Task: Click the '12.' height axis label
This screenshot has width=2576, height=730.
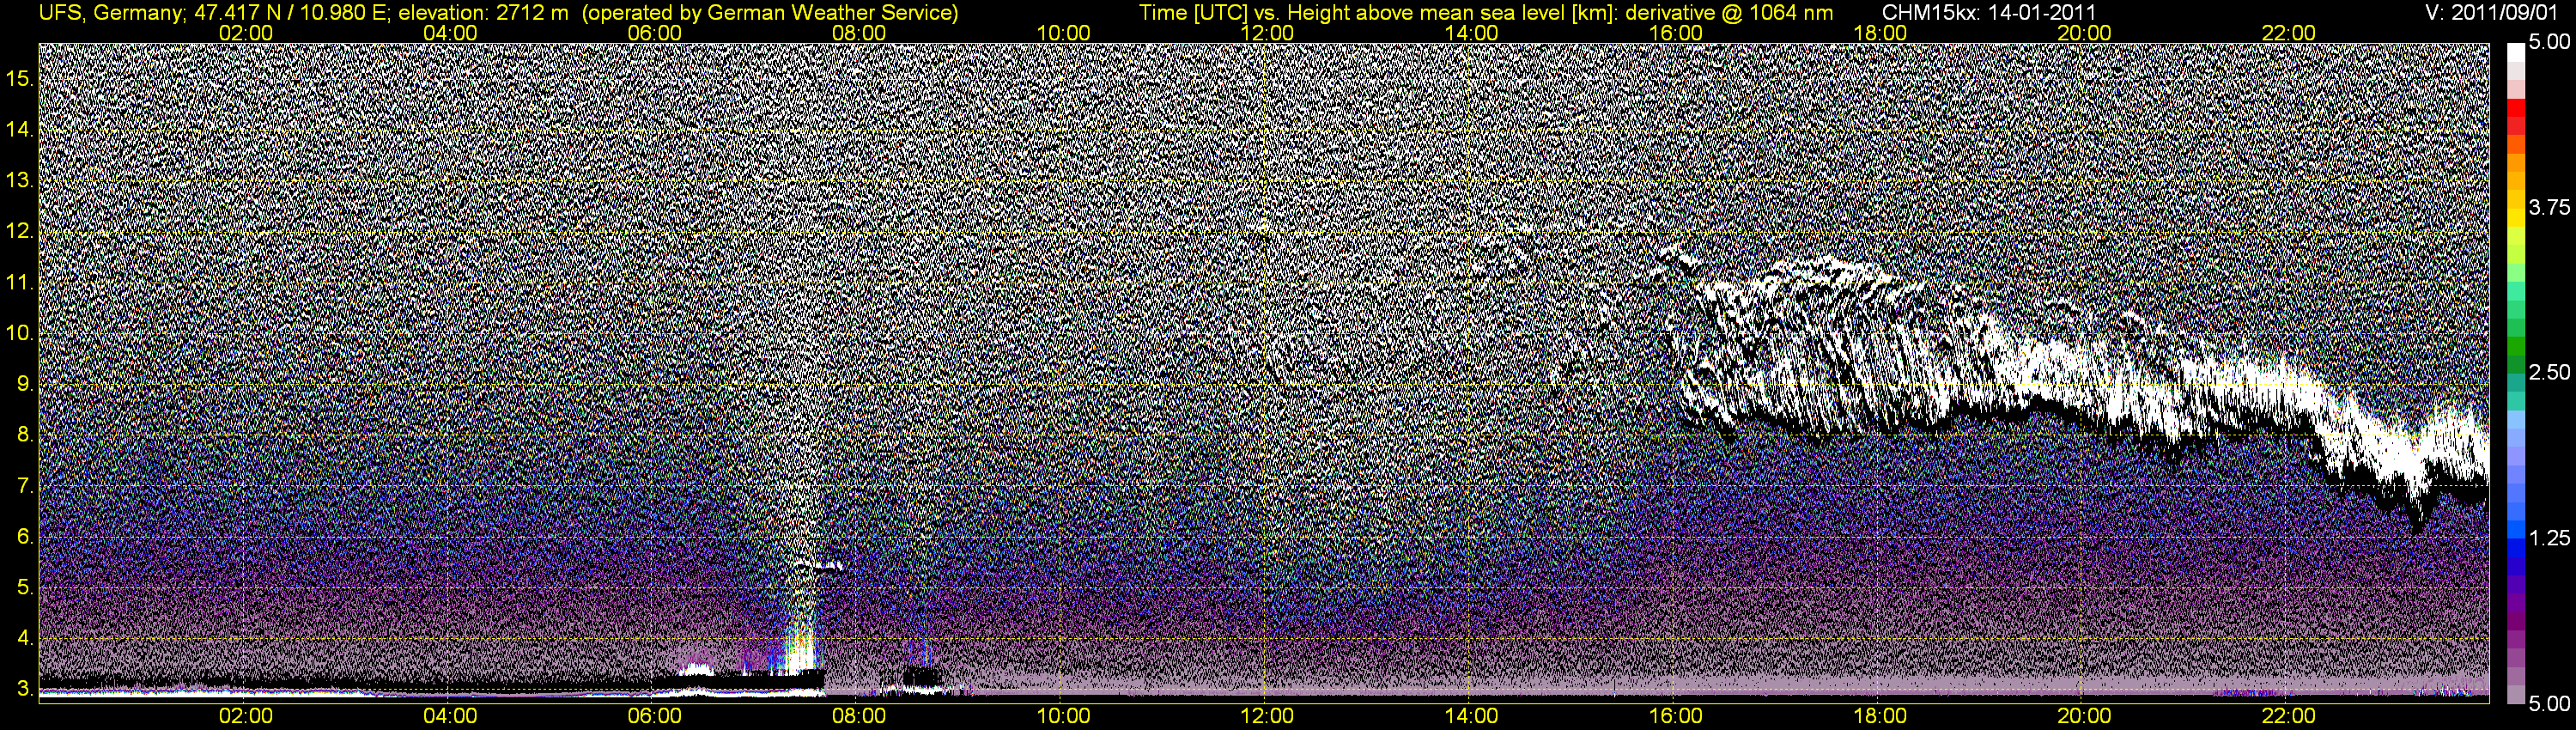Action: pyautogui.click(x=20, y=231)
